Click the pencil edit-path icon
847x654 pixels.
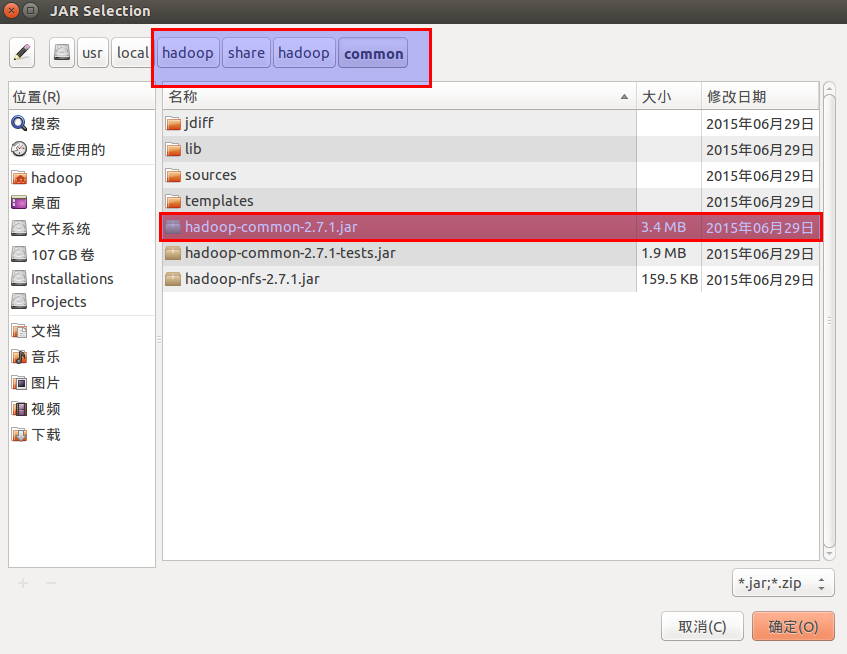(22, 53)
